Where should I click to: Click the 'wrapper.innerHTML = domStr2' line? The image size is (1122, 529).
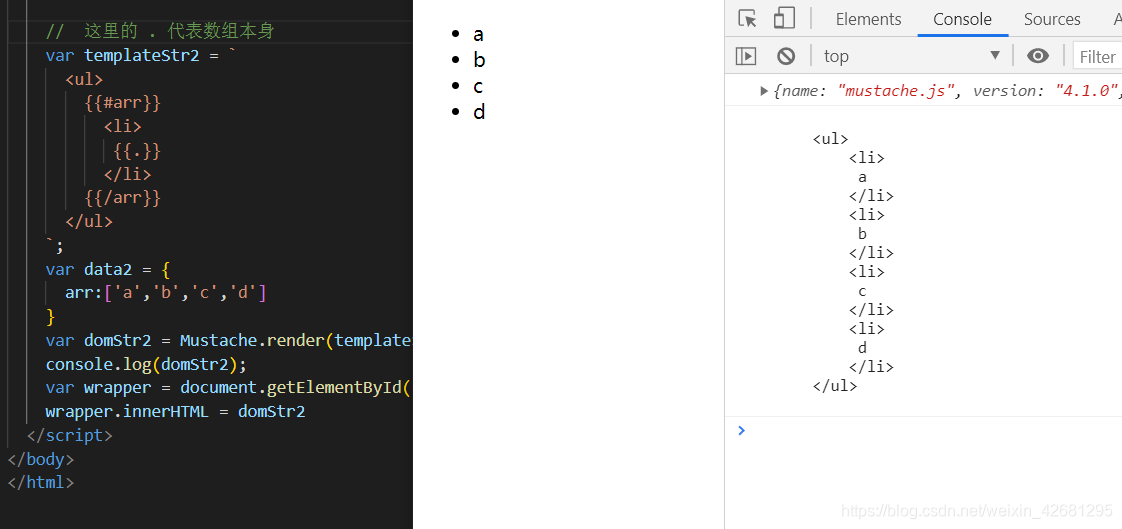(x=175, y=412)
